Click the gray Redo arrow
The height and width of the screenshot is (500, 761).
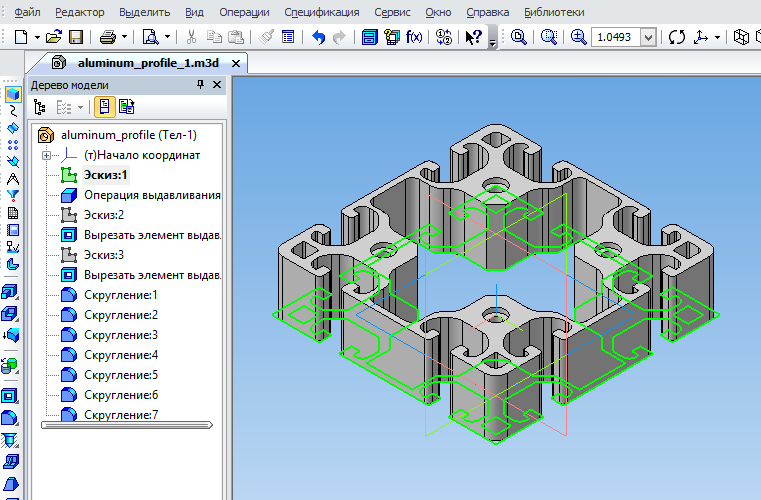point(339,37)
